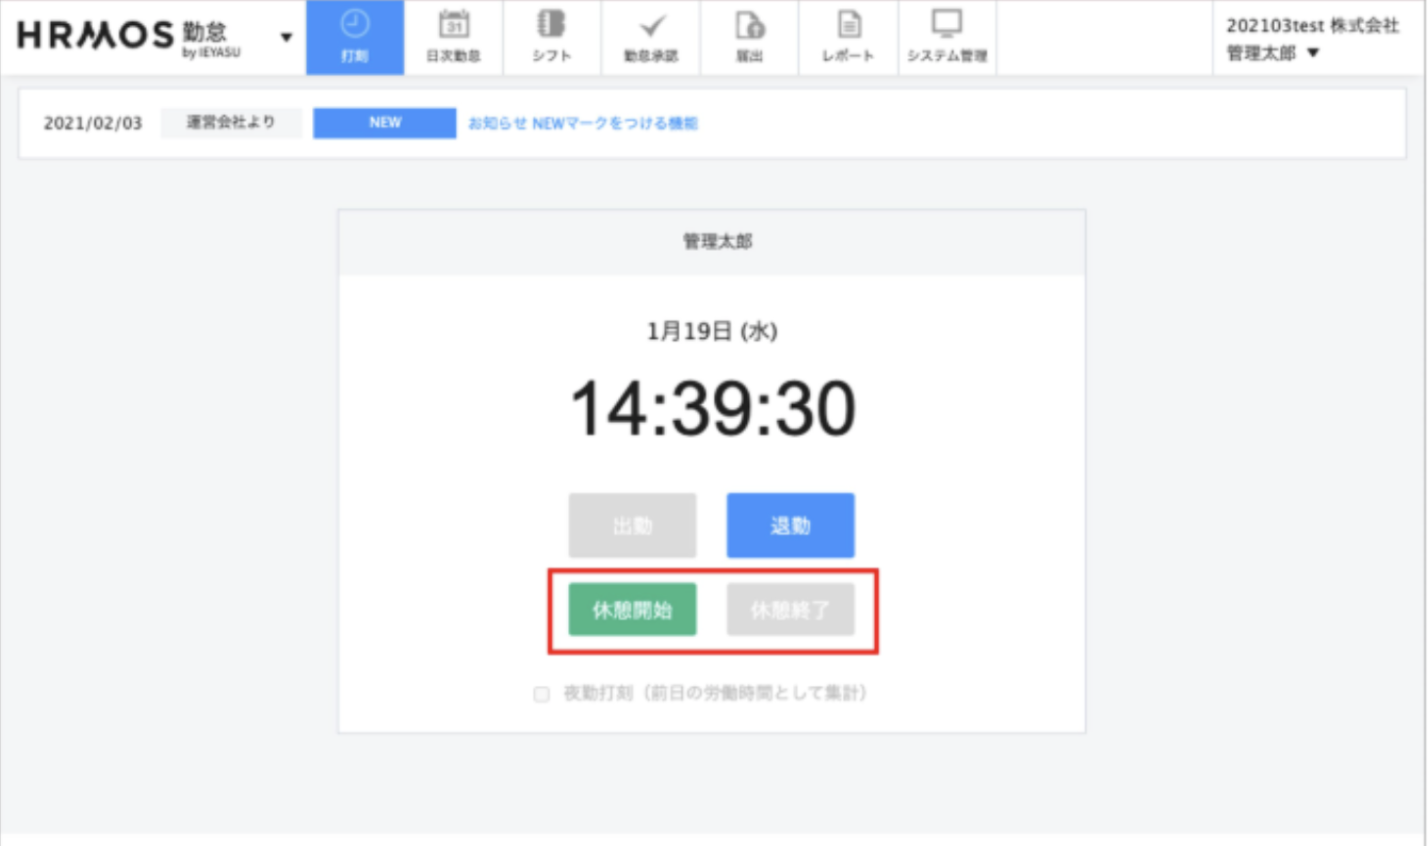Expand the dropdown arrow beside HRMOS logo
This screenshot has width=1428, height=846.
(x=286, y=38)
